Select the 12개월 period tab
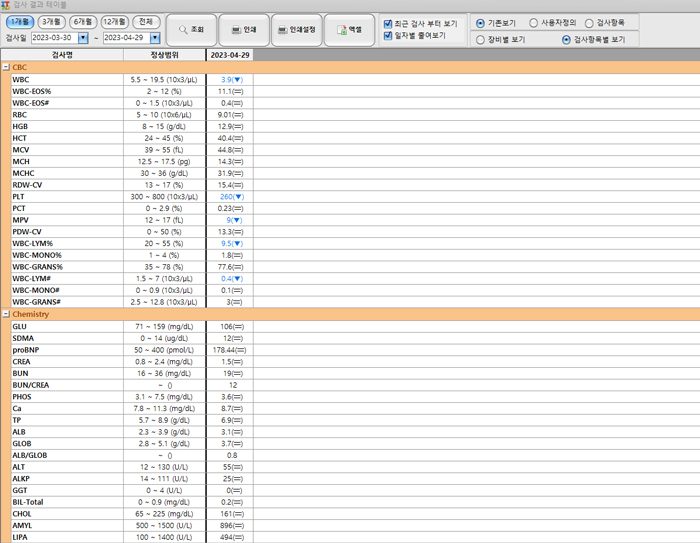This screenshot has width=700, height=543. 115,21
